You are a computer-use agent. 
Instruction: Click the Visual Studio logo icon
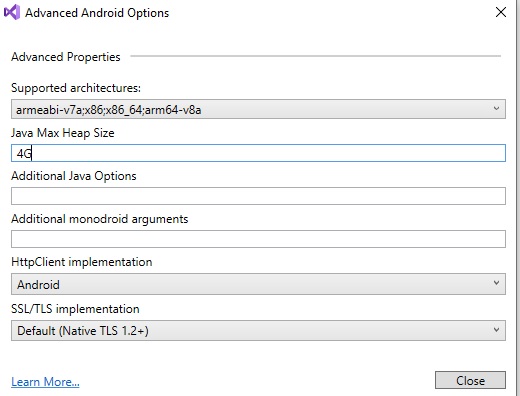(x=12, y=12)
